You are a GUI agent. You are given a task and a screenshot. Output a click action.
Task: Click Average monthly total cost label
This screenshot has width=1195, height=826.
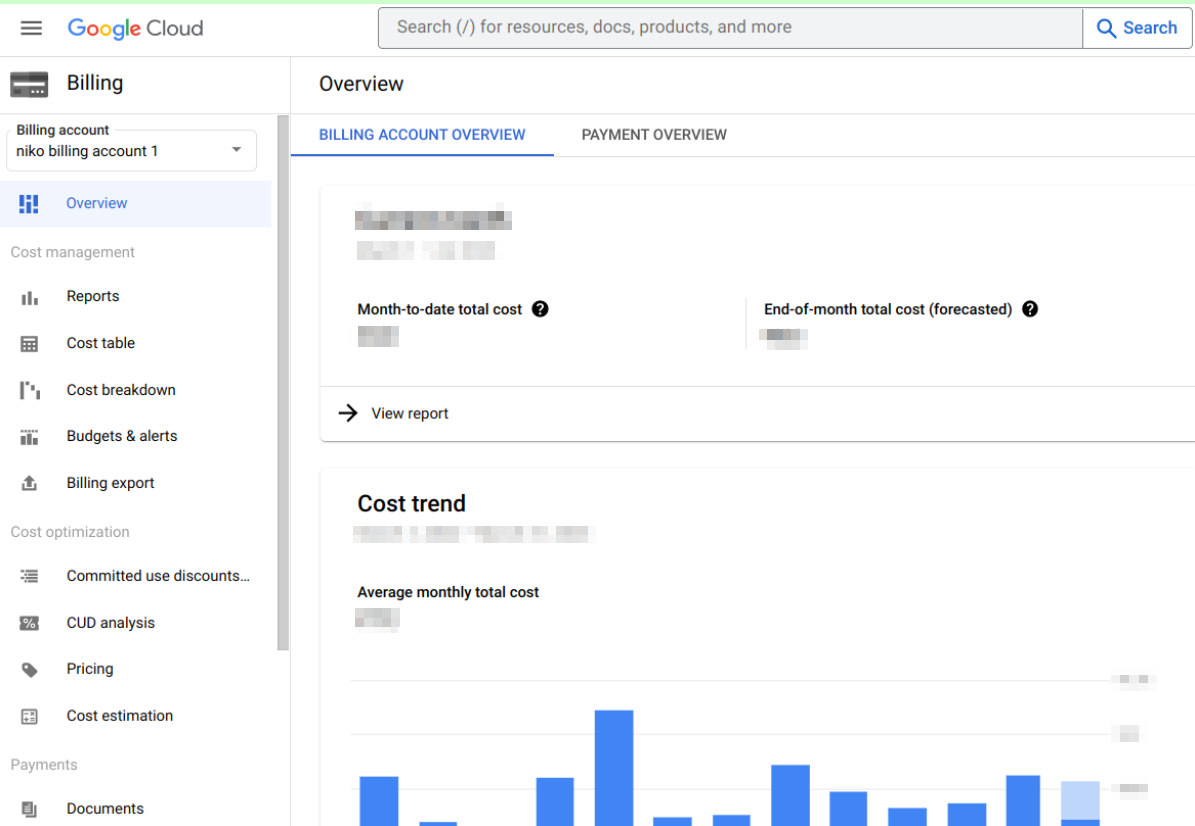click(x=448, y=592)
